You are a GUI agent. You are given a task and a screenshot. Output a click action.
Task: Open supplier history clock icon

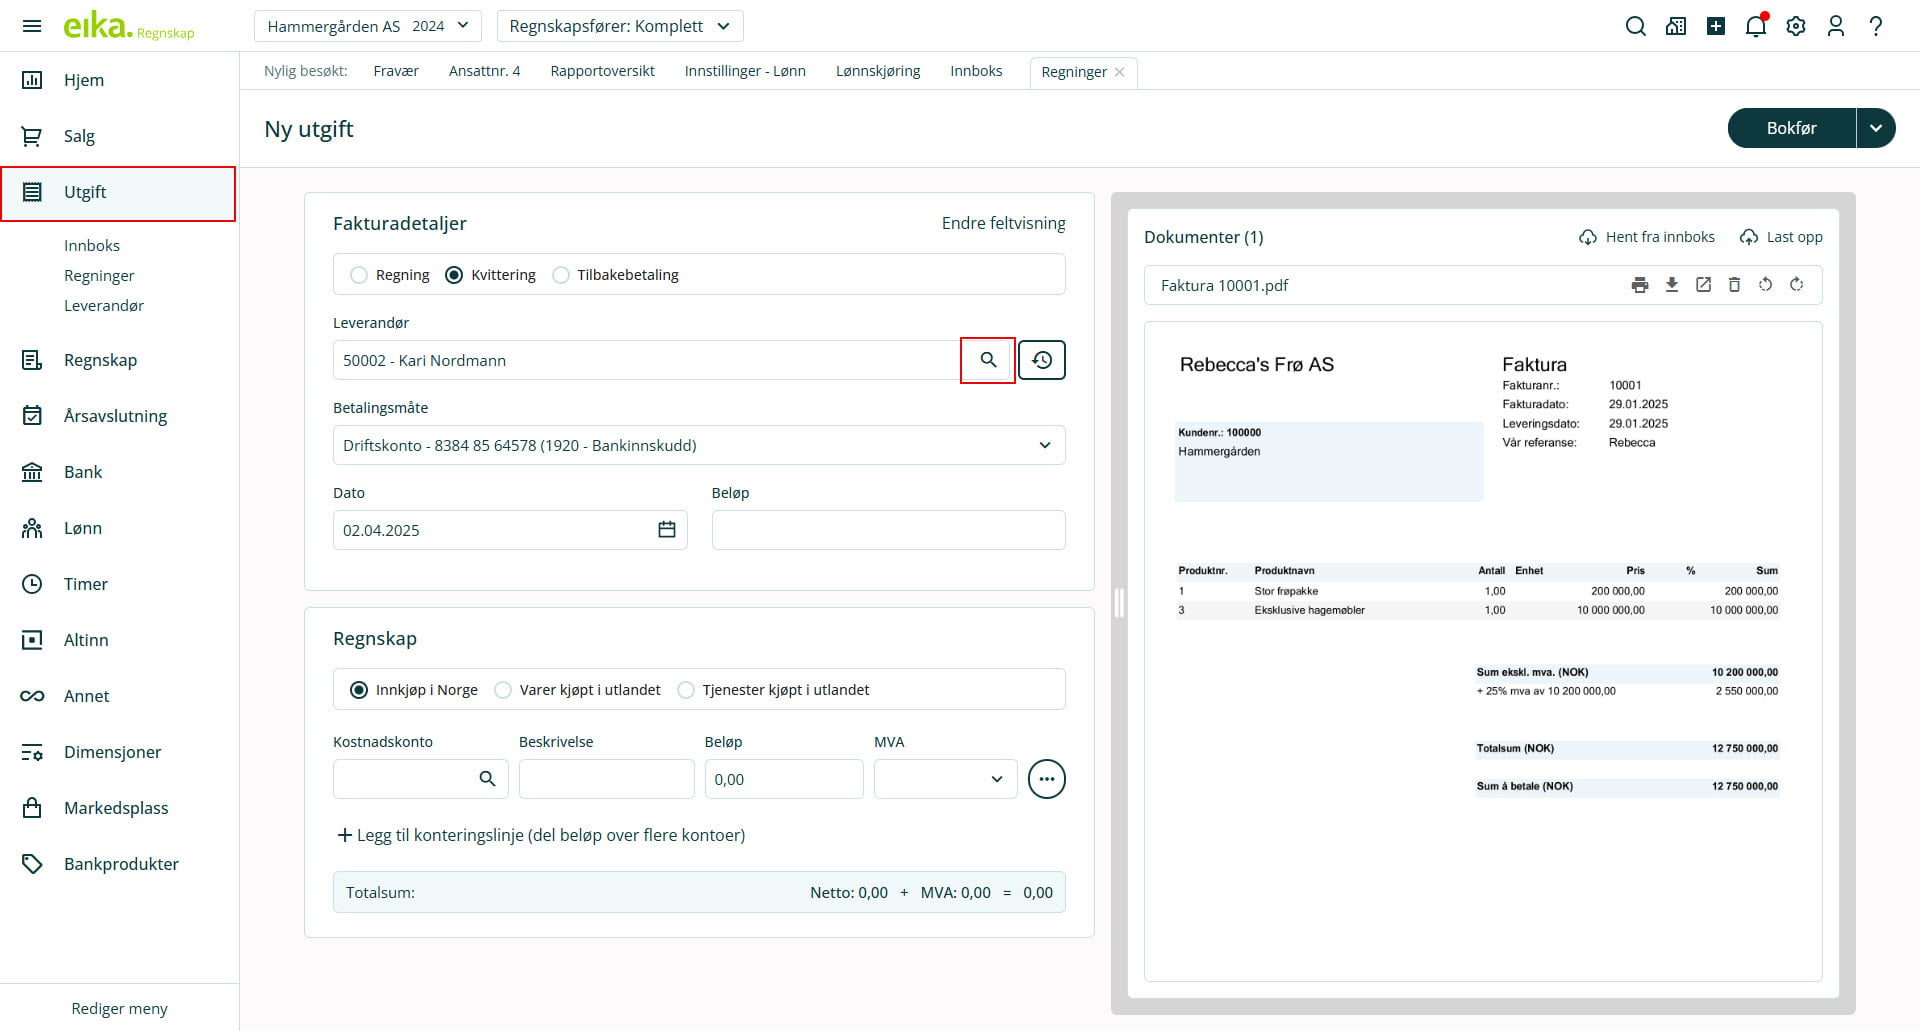[x=1042, y=360]
